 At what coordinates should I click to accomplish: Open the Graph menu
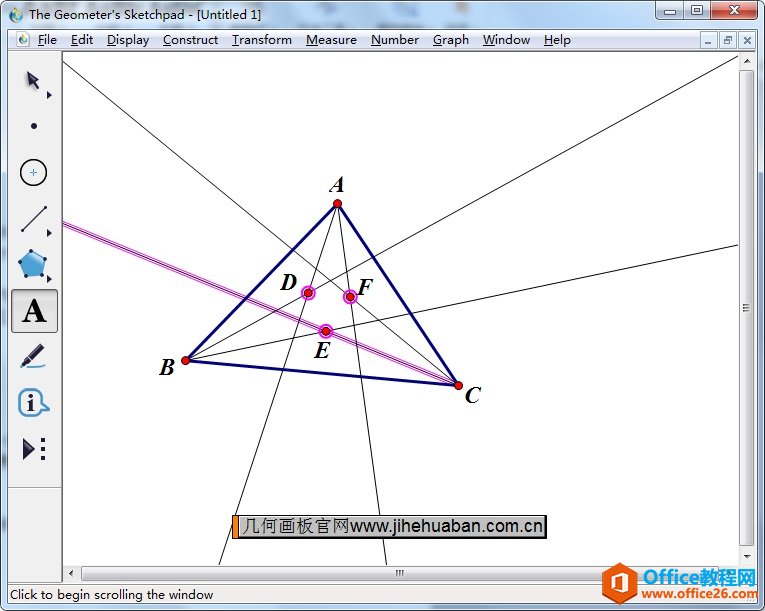click(451, 40)
